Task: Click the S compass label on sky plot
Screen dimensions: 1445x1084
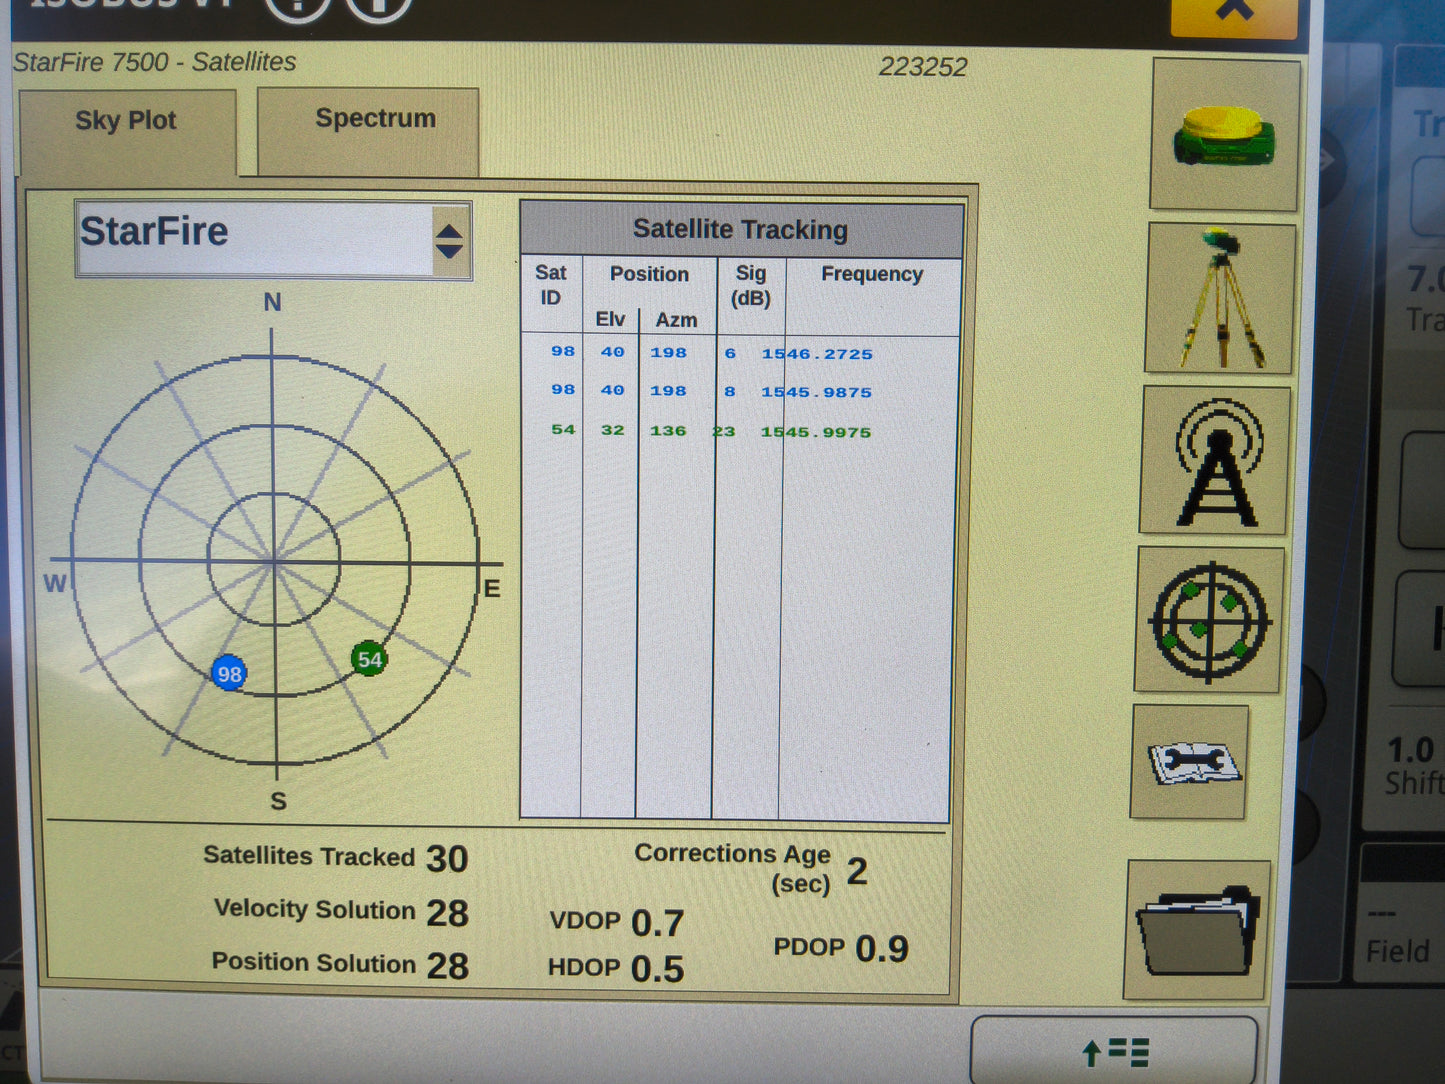Action: 278,801
